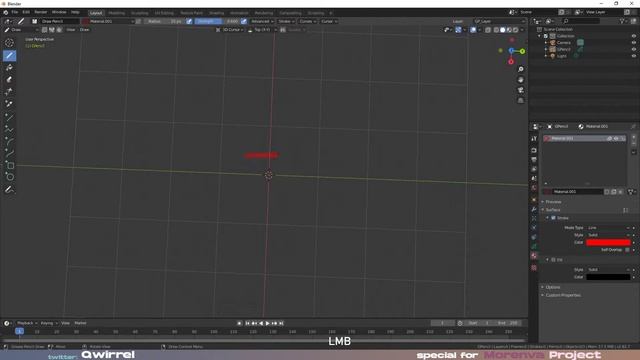
Task: Toggle GPencil visibility eye in outliner
Action: pyautogui.click(x=633, y=49)
